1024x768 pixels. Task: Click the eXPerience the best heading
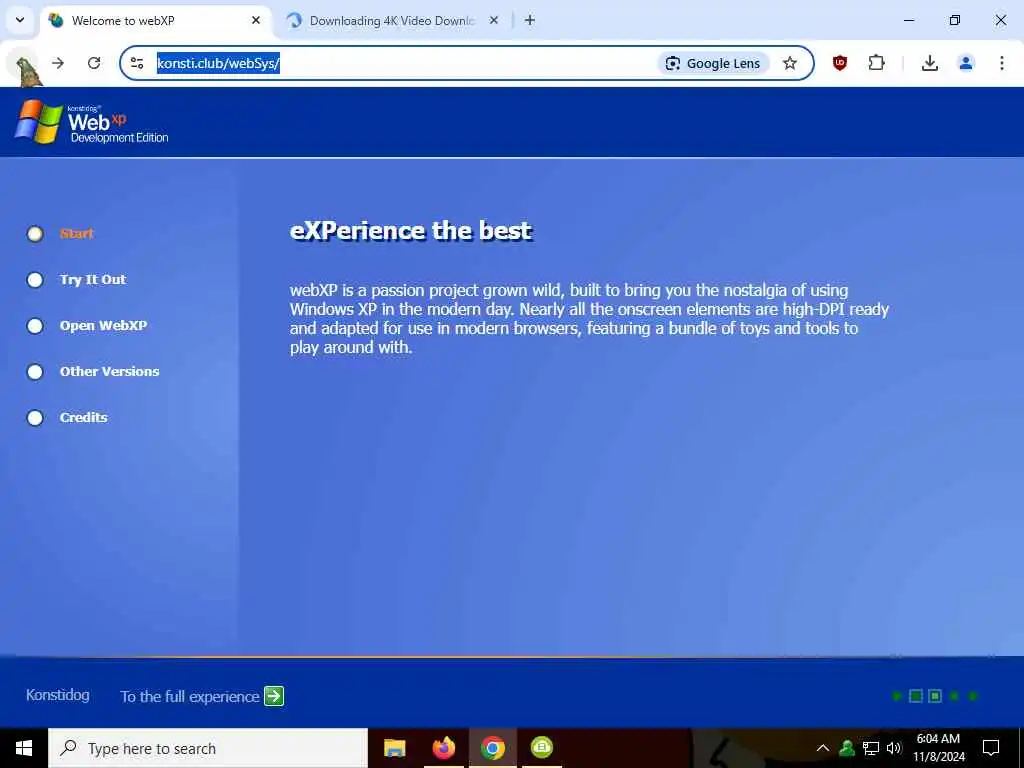(411, 231)
